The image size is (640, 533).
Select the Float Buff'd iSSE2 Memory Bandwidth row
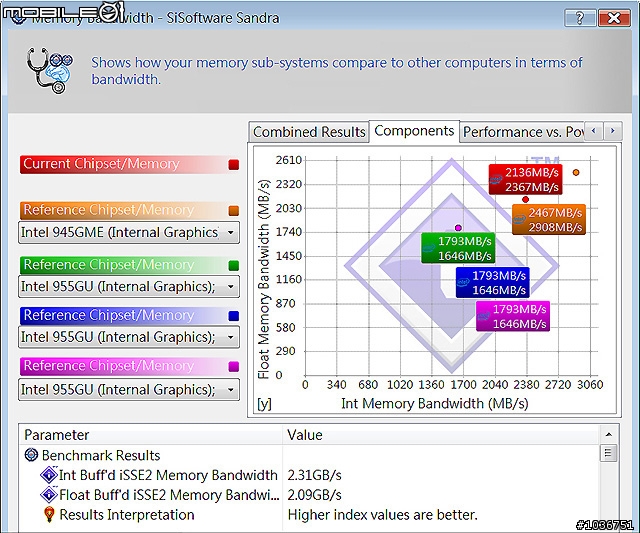pos(309,495)
